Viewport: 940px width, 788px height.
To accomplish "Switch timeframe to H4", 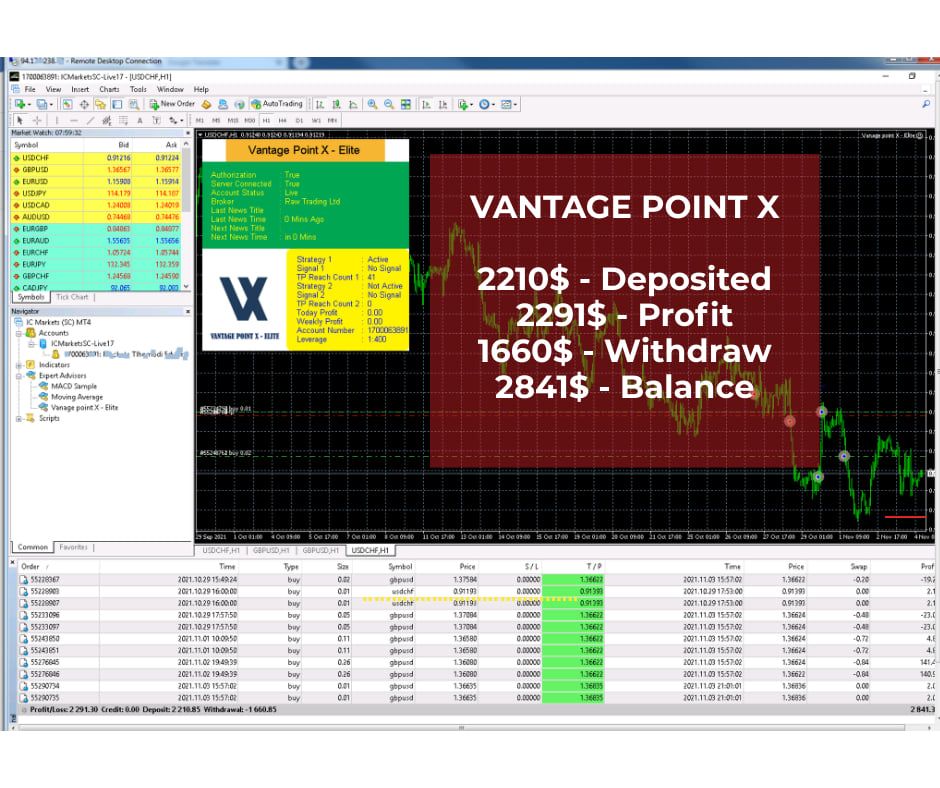I will (282, 121).
